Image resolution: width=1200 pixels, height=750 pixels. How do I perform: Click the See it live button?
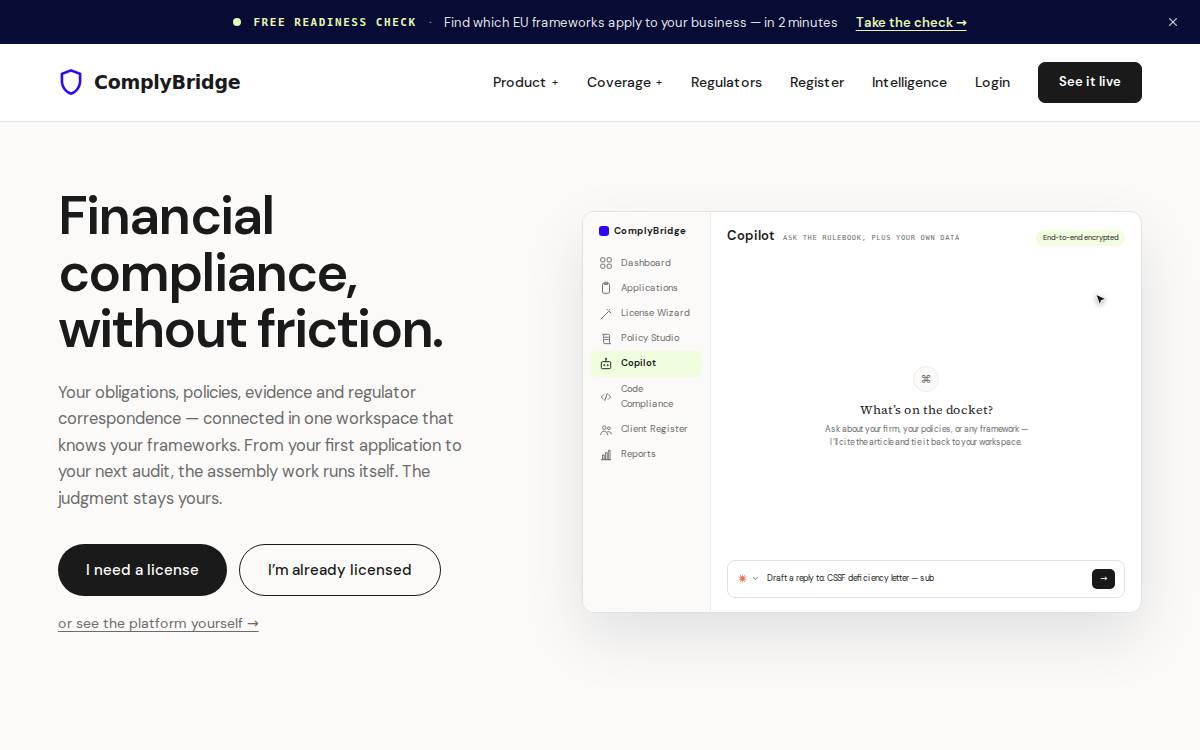click(x=1090, y=82)
